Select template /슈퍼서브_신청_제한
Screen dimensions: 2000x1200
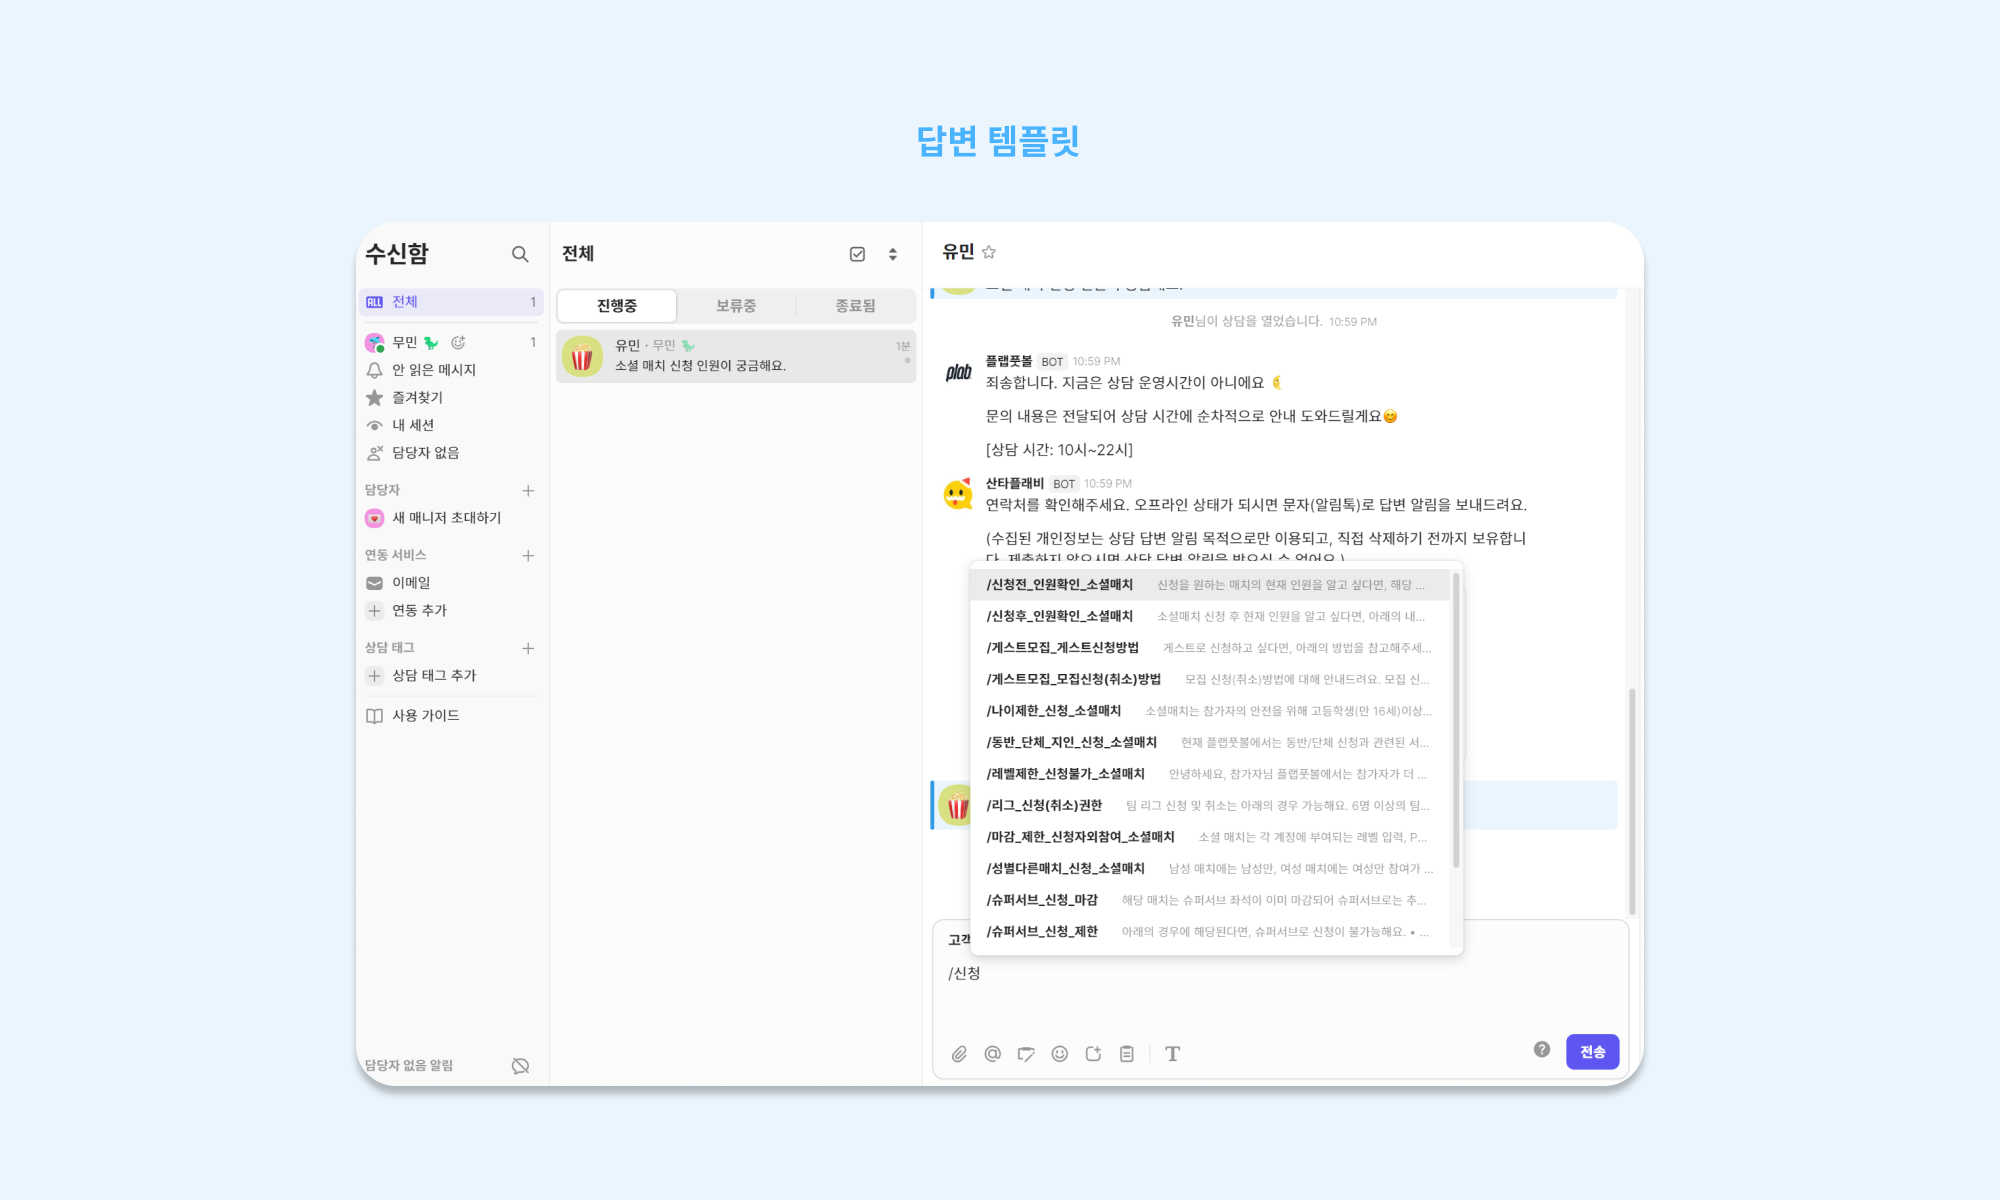coord(1210,931)
